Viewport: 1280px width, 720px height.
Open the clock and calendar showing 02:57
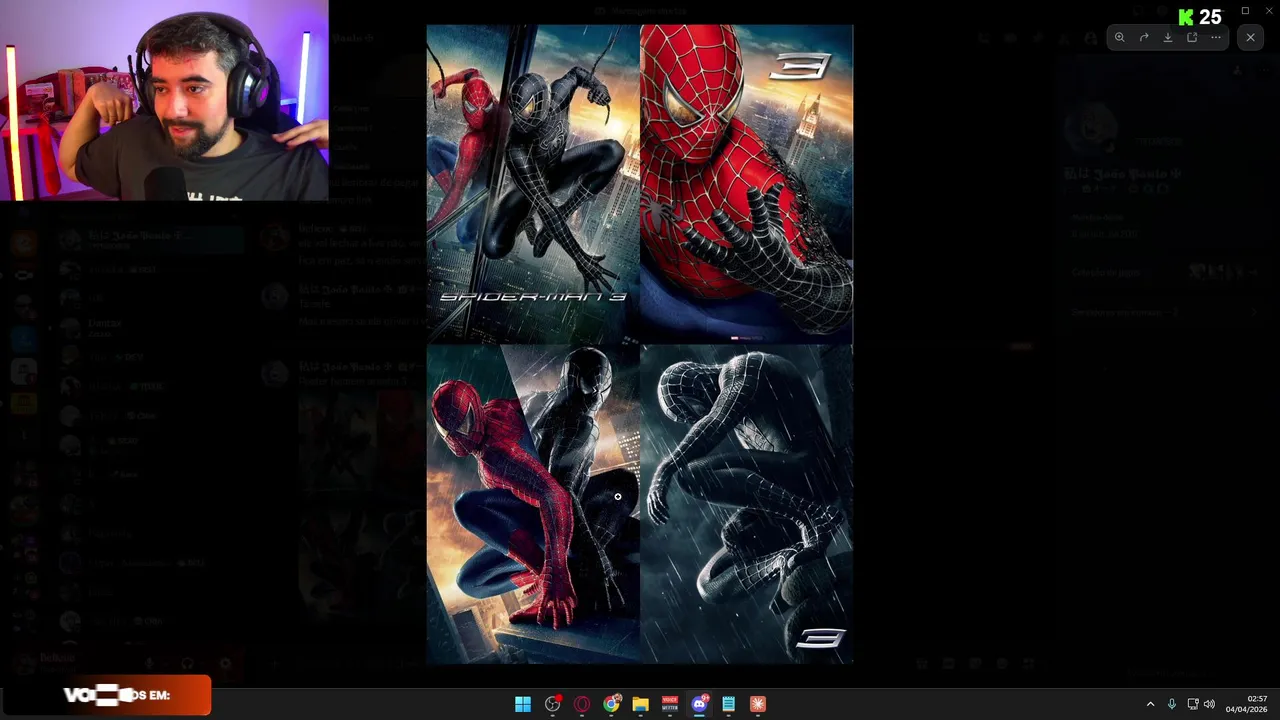(x=1247, y=704)
